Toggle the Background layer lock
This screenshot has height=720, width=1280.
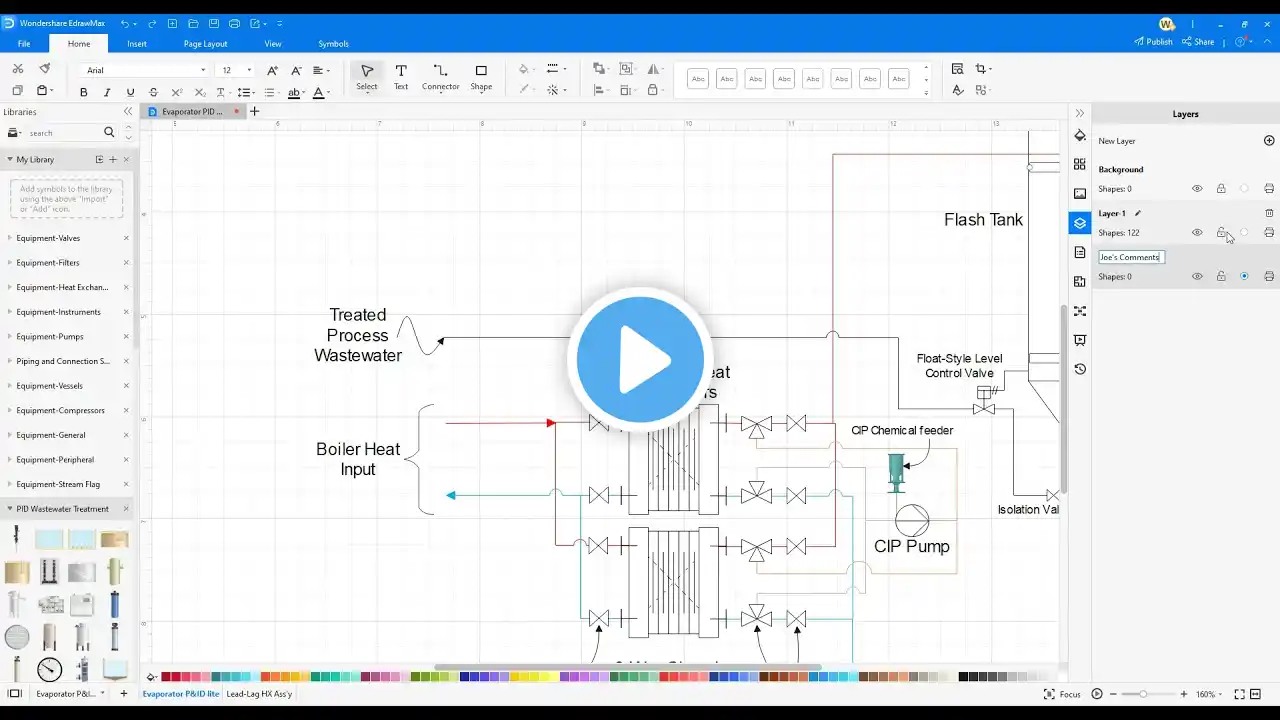point(1221,189)
